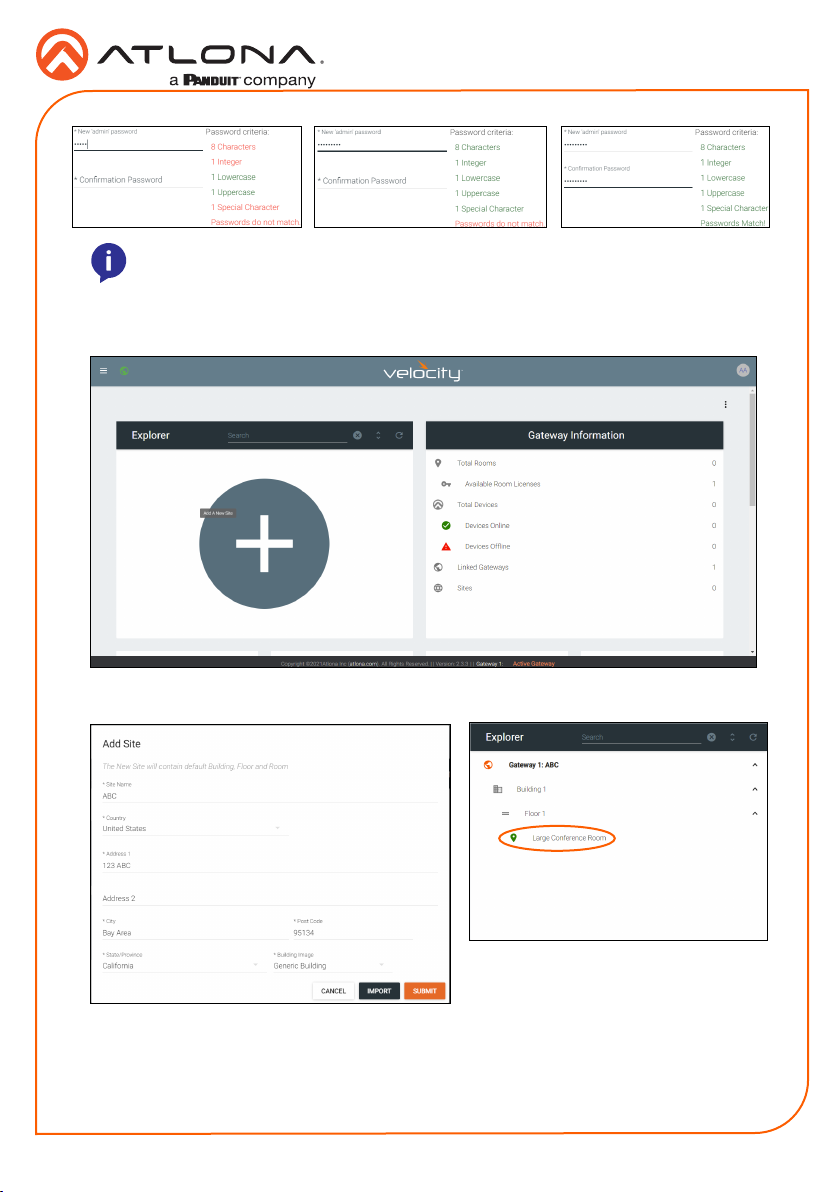Click the green Passwords Match! message
Screen dimensions: 840x1192
click(733, 223)
